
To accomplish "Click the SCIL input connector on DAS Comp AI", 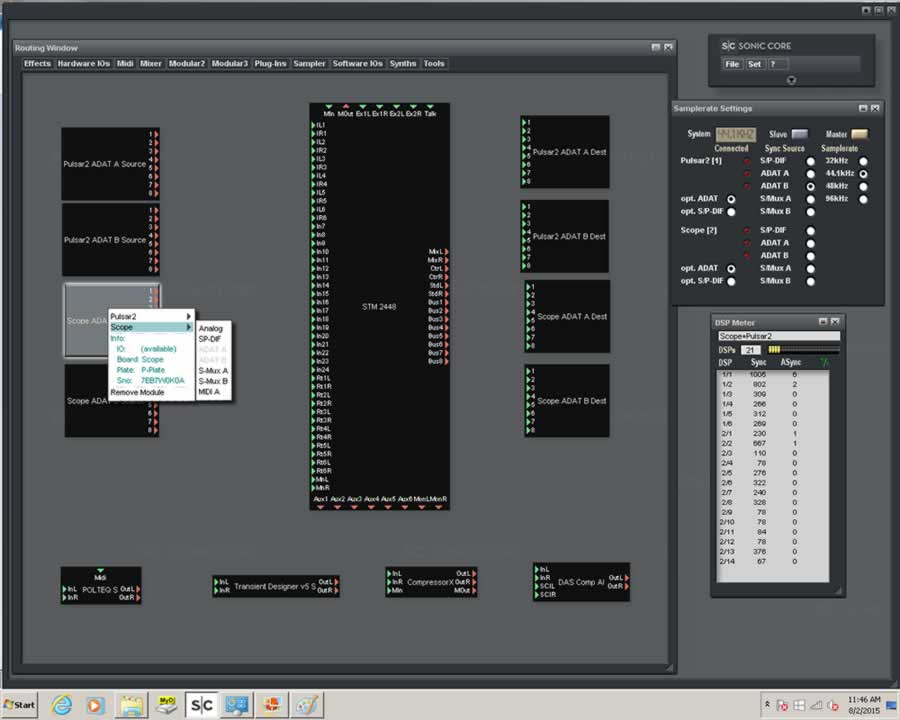I will point(537,586).
